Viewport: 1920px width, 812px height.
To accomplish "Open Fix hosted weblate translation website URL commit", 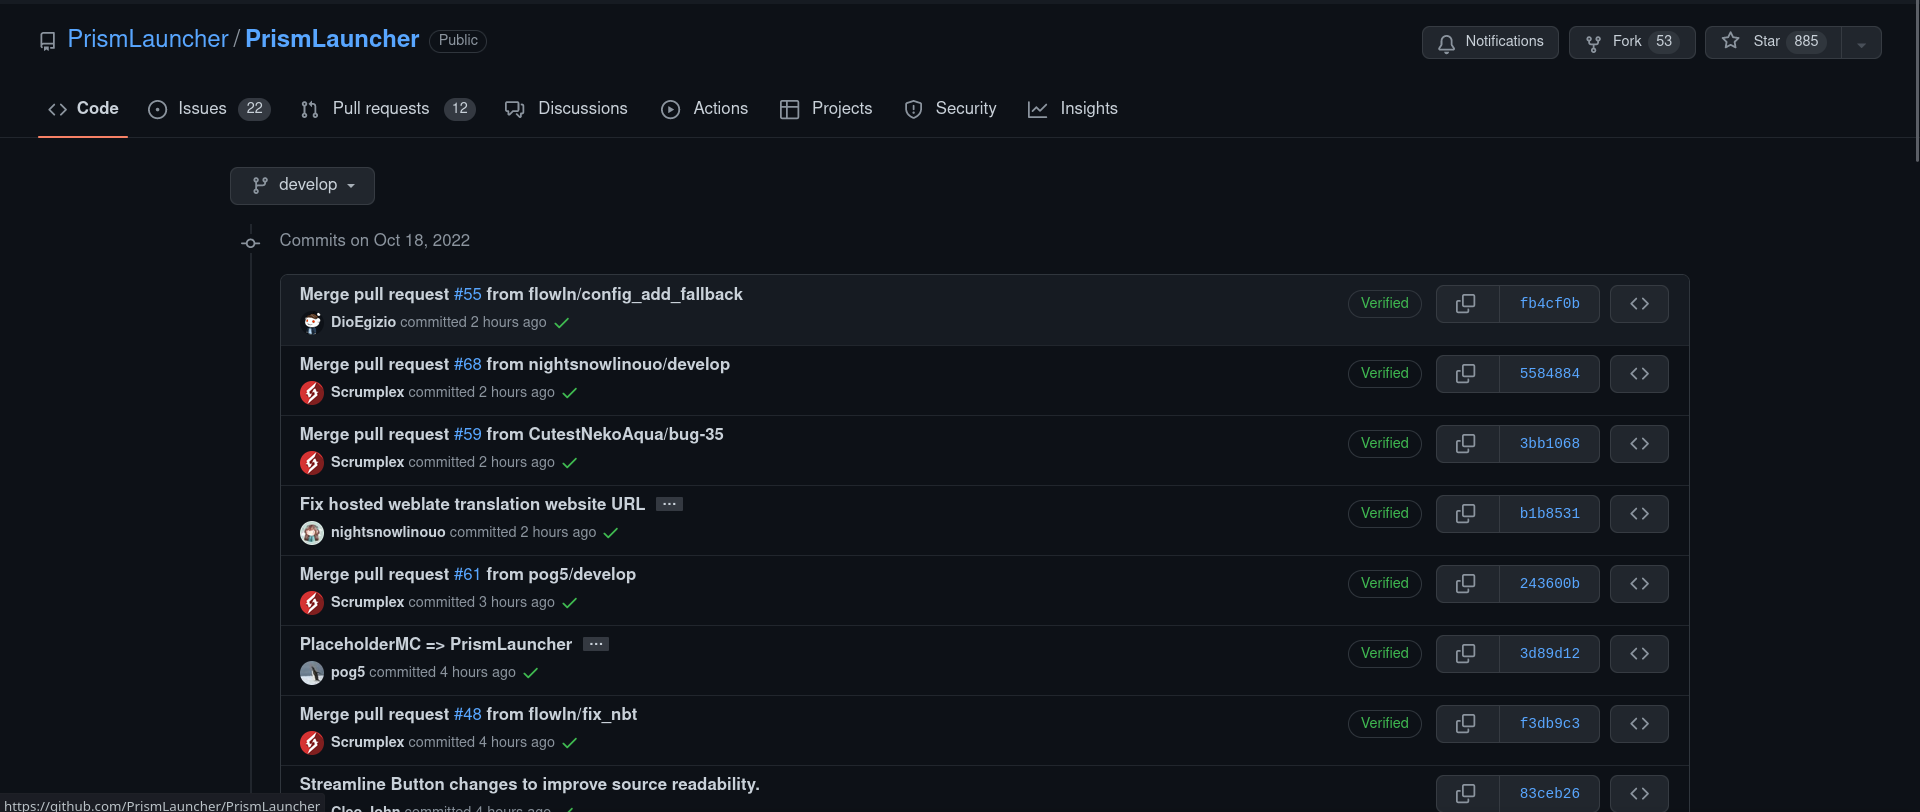I will (x=472, y=504).
